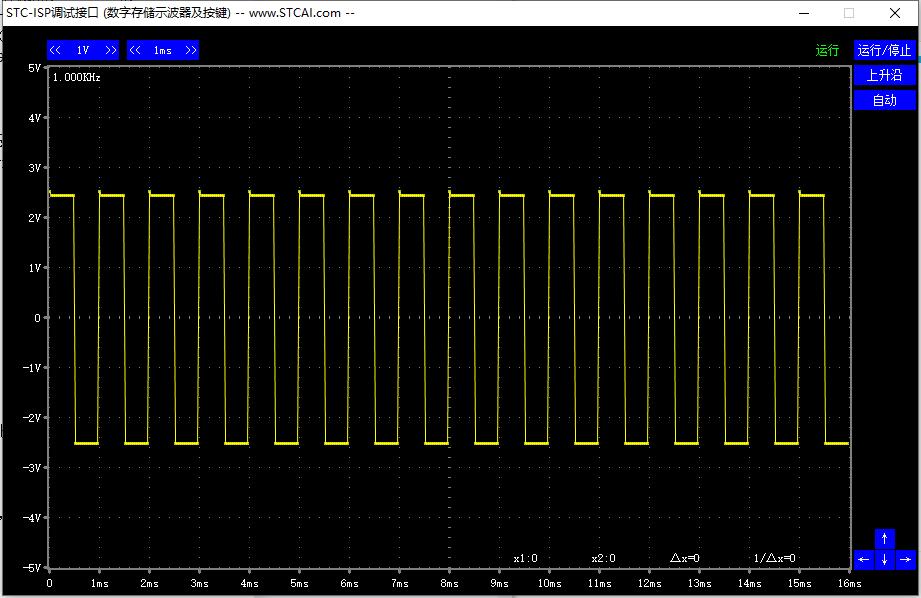
Task: Click the x1:0 cursor readout
Action: tap(525, 558)
